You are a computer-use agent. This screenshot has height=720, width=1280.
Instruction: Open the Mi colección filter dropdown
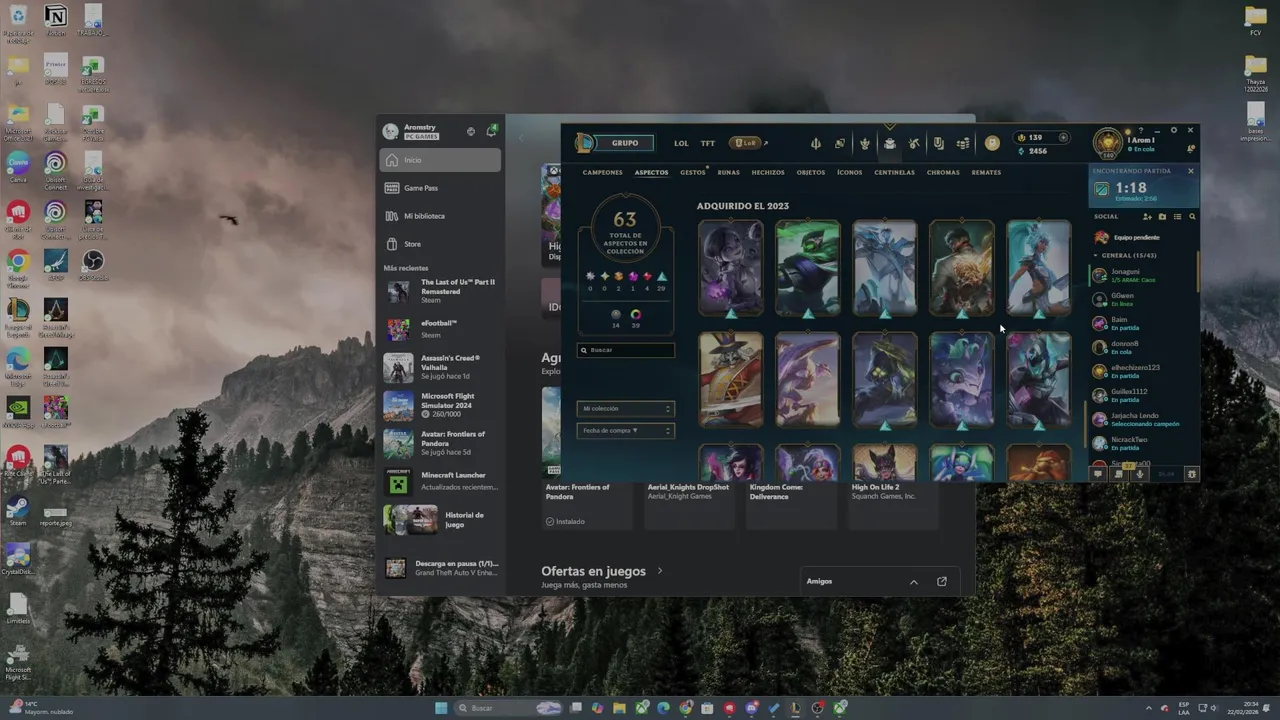point(626,408)
